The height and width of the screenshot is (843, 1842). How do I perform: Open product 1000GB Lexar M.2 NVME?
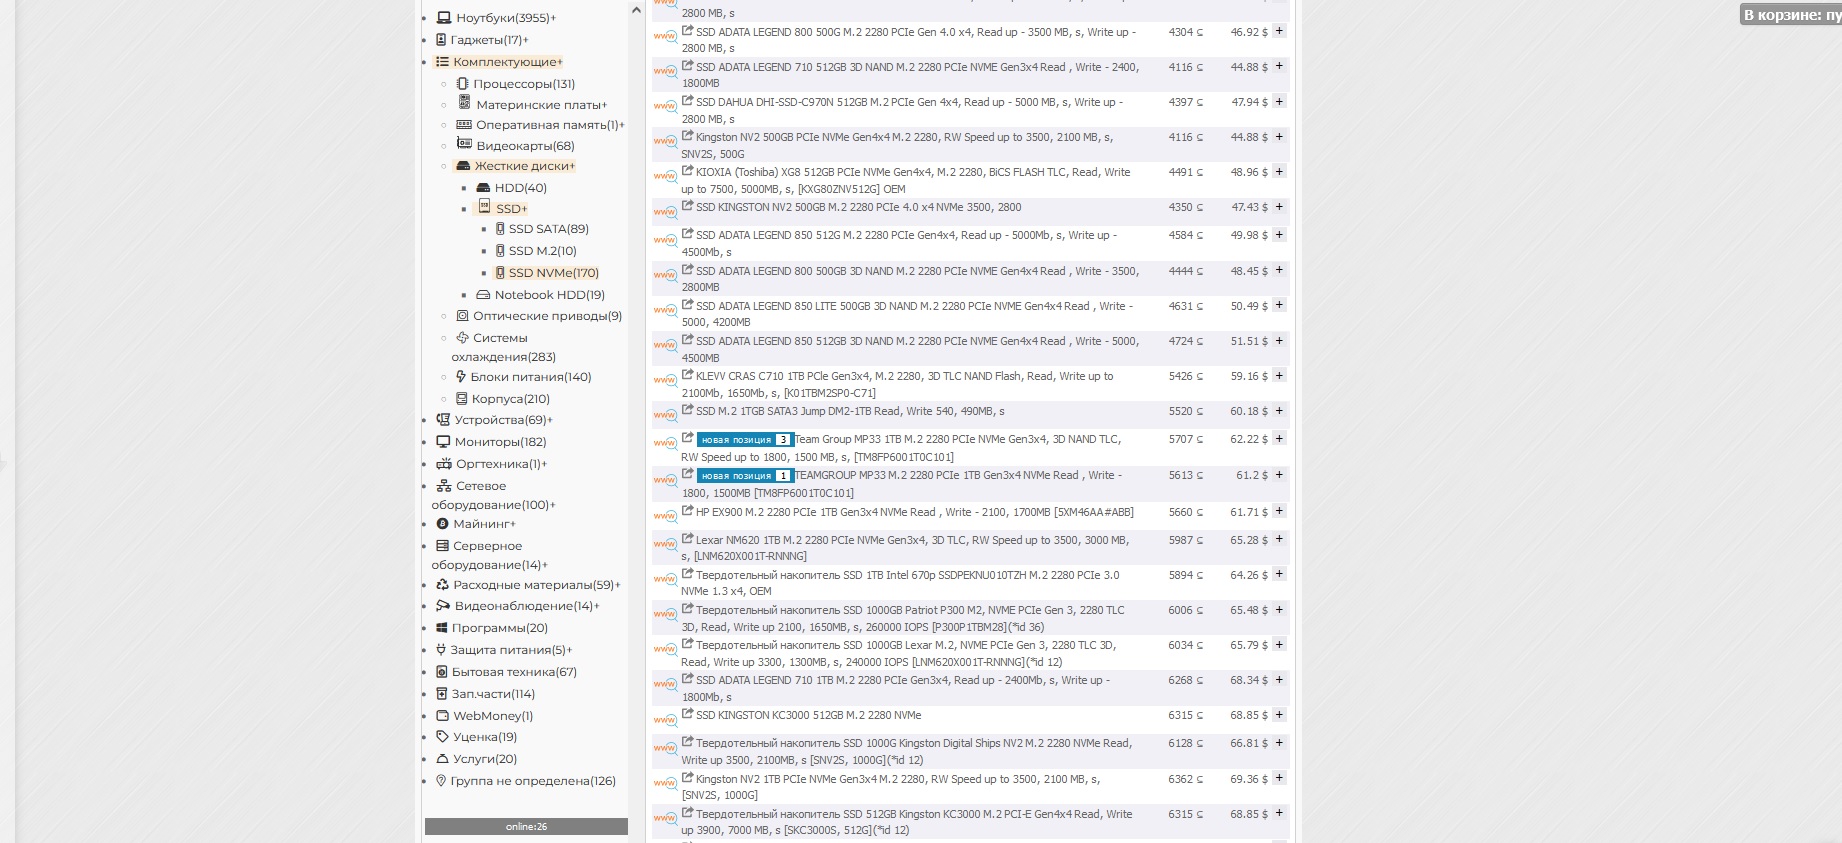(x=899, y=653)
